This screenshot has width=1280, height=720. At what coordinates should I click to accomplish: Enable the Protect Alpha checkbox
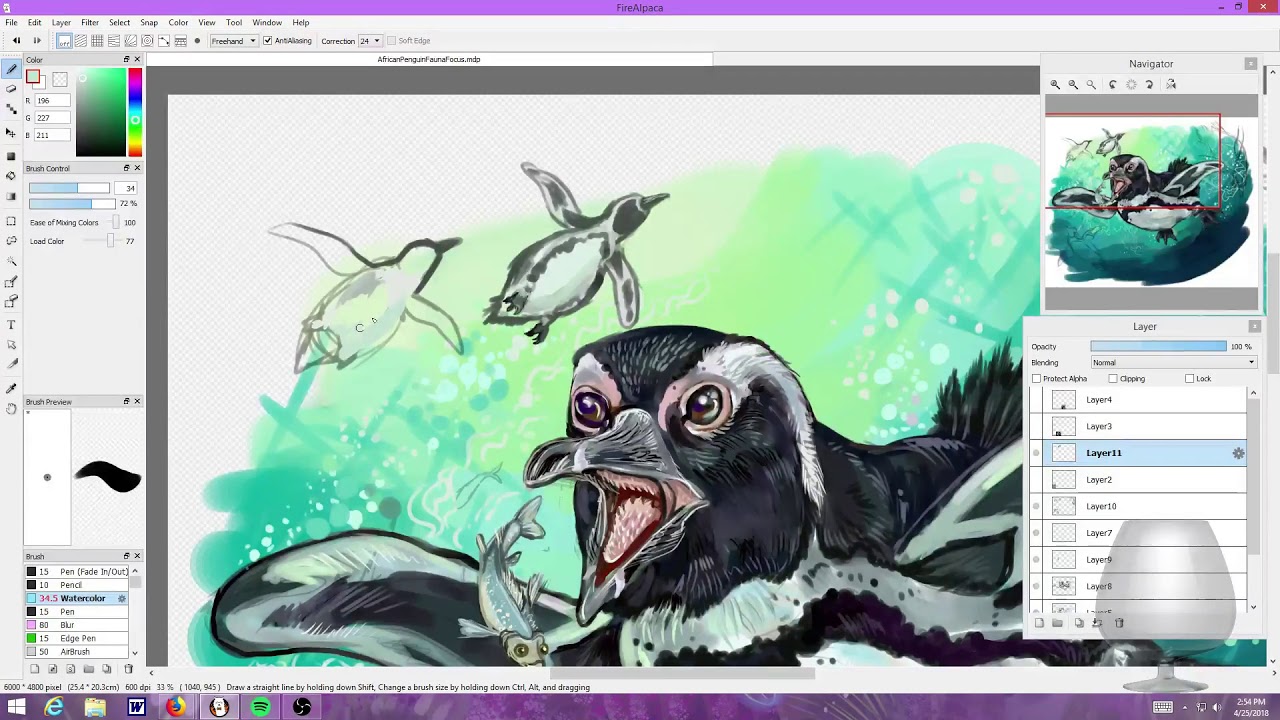(x=1036, y=379)
